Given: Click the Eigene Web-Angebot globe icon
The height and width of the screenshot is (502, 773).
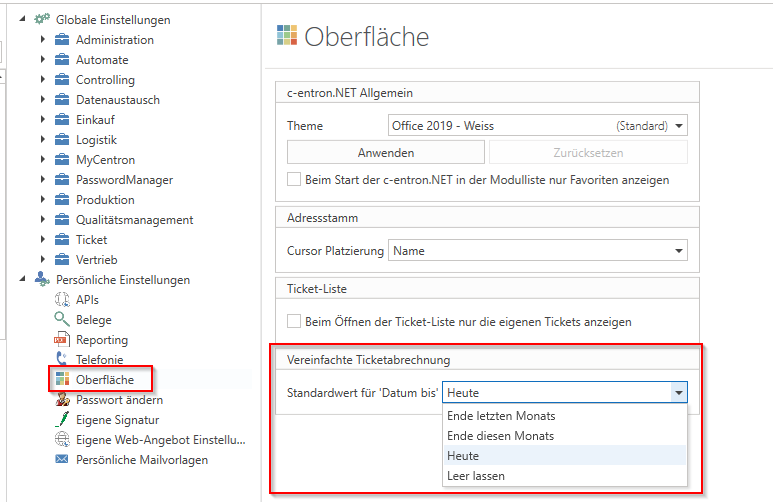Looking at the screenshot, I should click(61, 440).
